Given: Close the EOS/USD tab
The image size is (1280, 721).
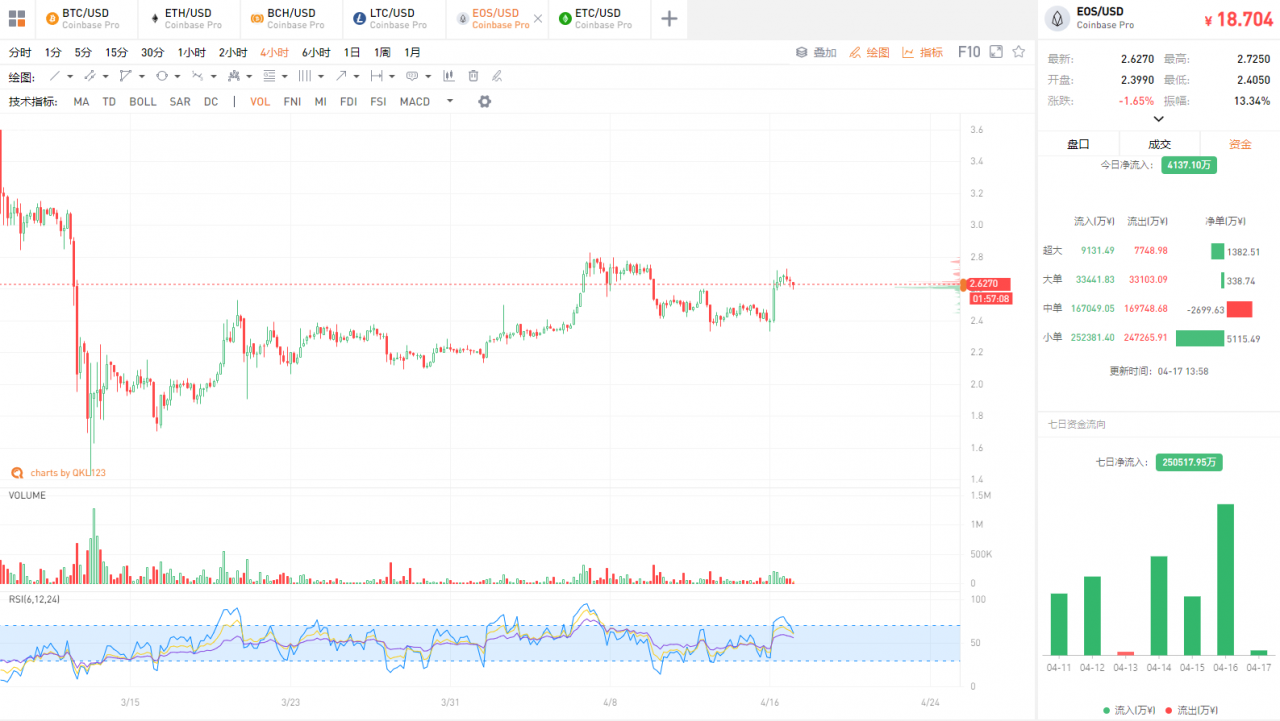Looking at the screenshot, I should (x=539, y=18).
